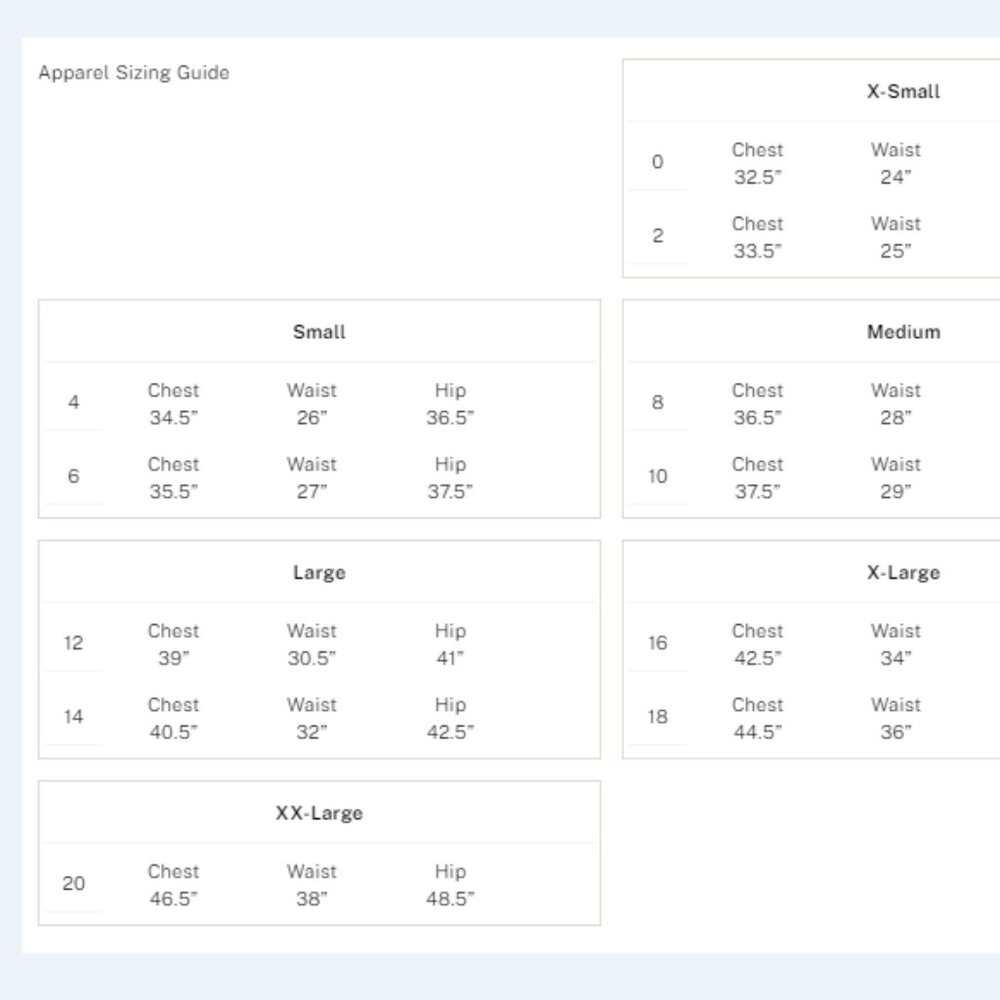Screen dimensions: 1000x1000
Task: Select the X-Large size header
Action: [903, 572]
